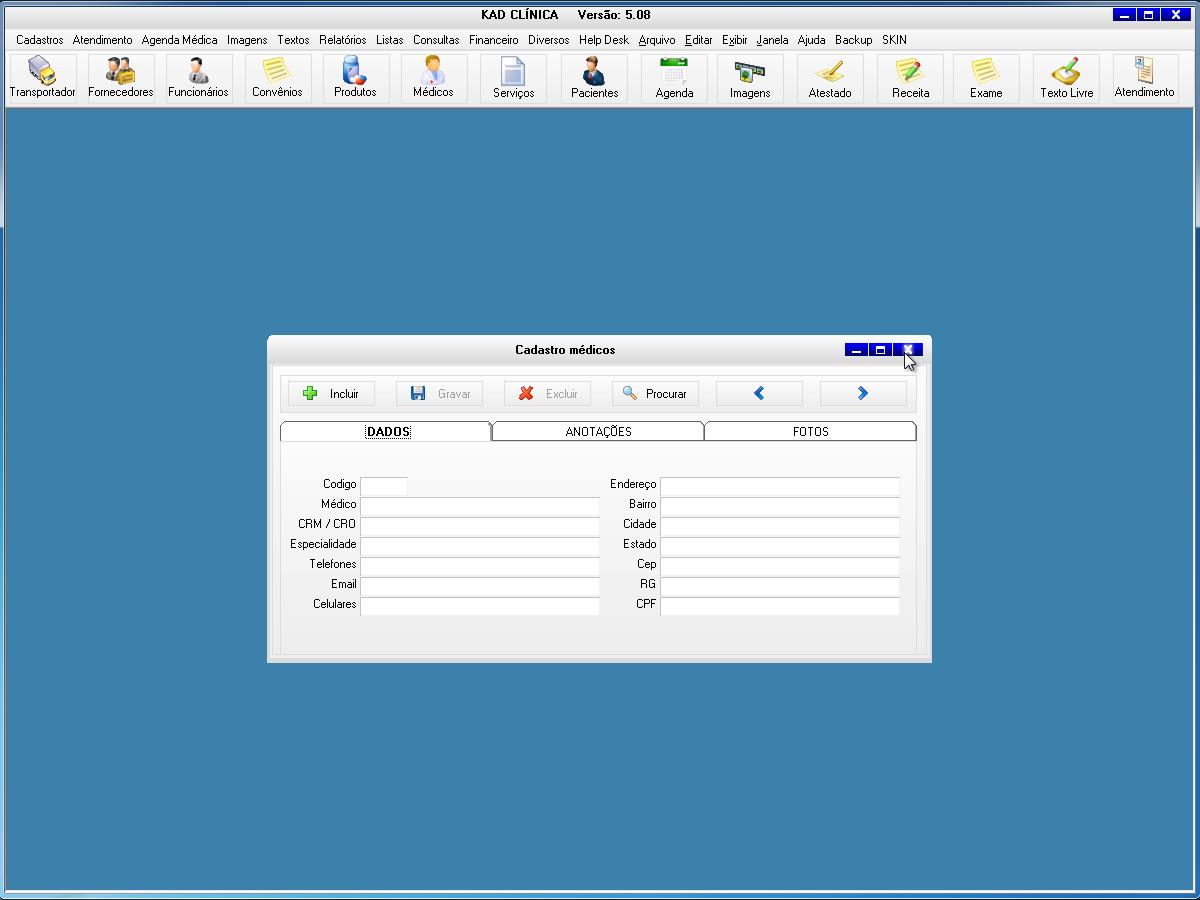Screen dimensions: 1200x900
Task: Open the Convênios toolbar icon
Action: click(x=277, y=78)
